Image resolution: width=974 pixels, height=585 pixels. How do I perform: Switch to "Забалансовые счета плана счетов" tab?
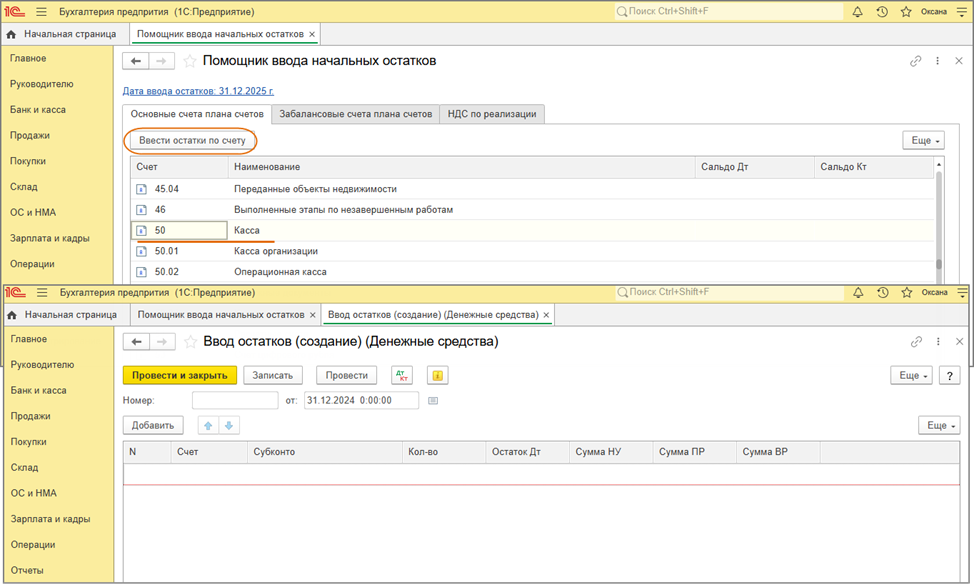click(x=355, y=114)
